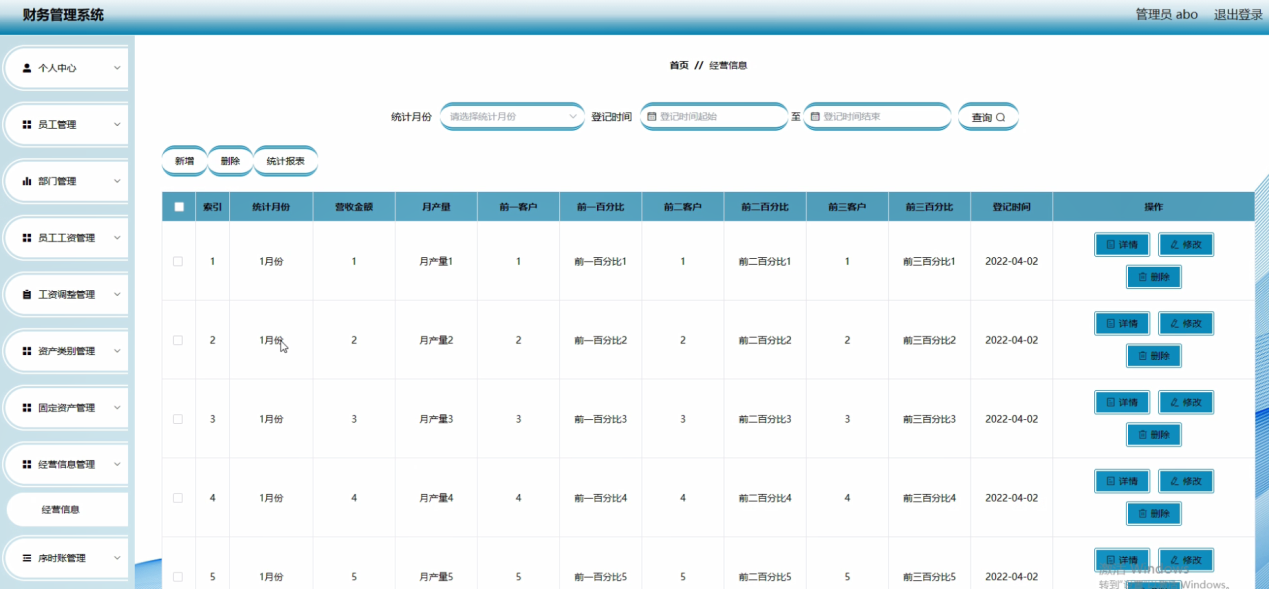The image size is (1269, 589).
Task: Click the magnifier icon on 查询 button
Action: pyautogui.click(x=1000, y=117)
